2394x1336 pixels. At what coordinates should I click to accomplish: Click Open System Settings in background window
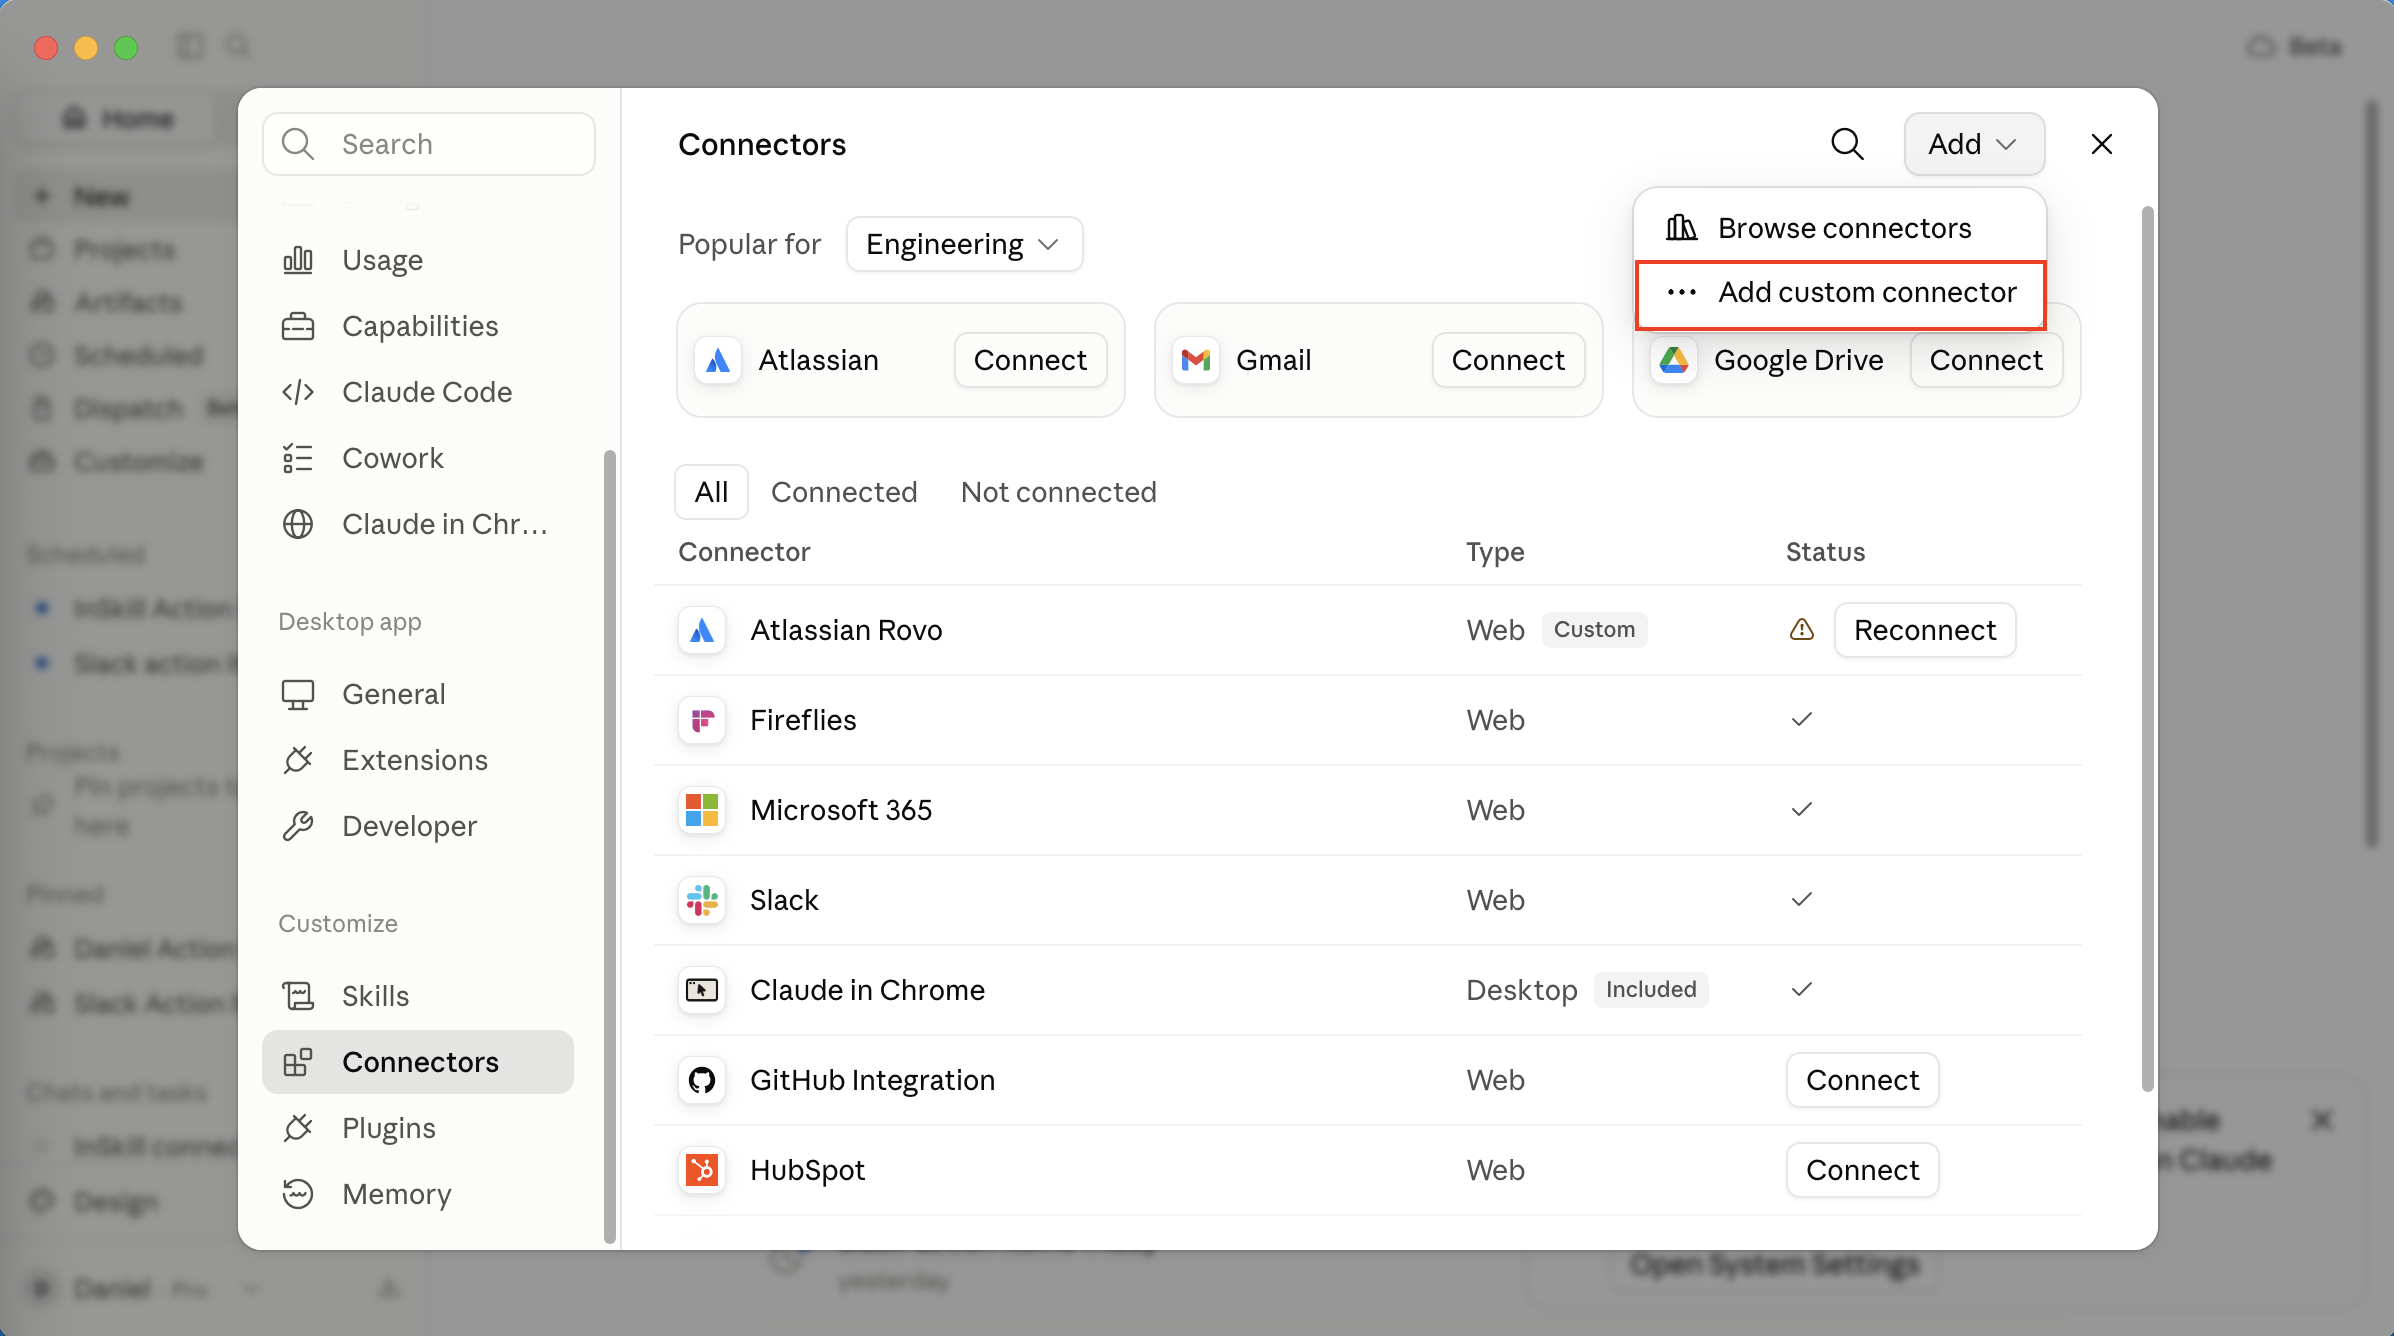[1774, 1264]
